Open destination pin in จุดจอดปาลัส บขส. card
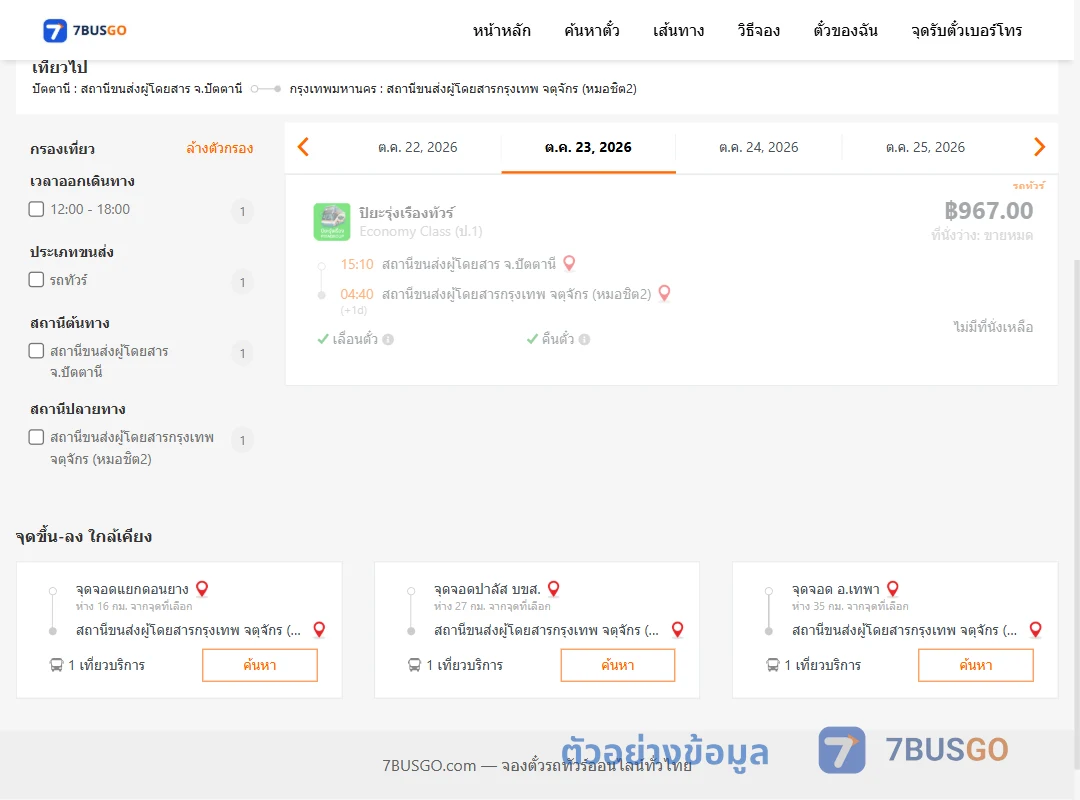Viewport: 1080px width, 800px height. click(x=677, y=629)
